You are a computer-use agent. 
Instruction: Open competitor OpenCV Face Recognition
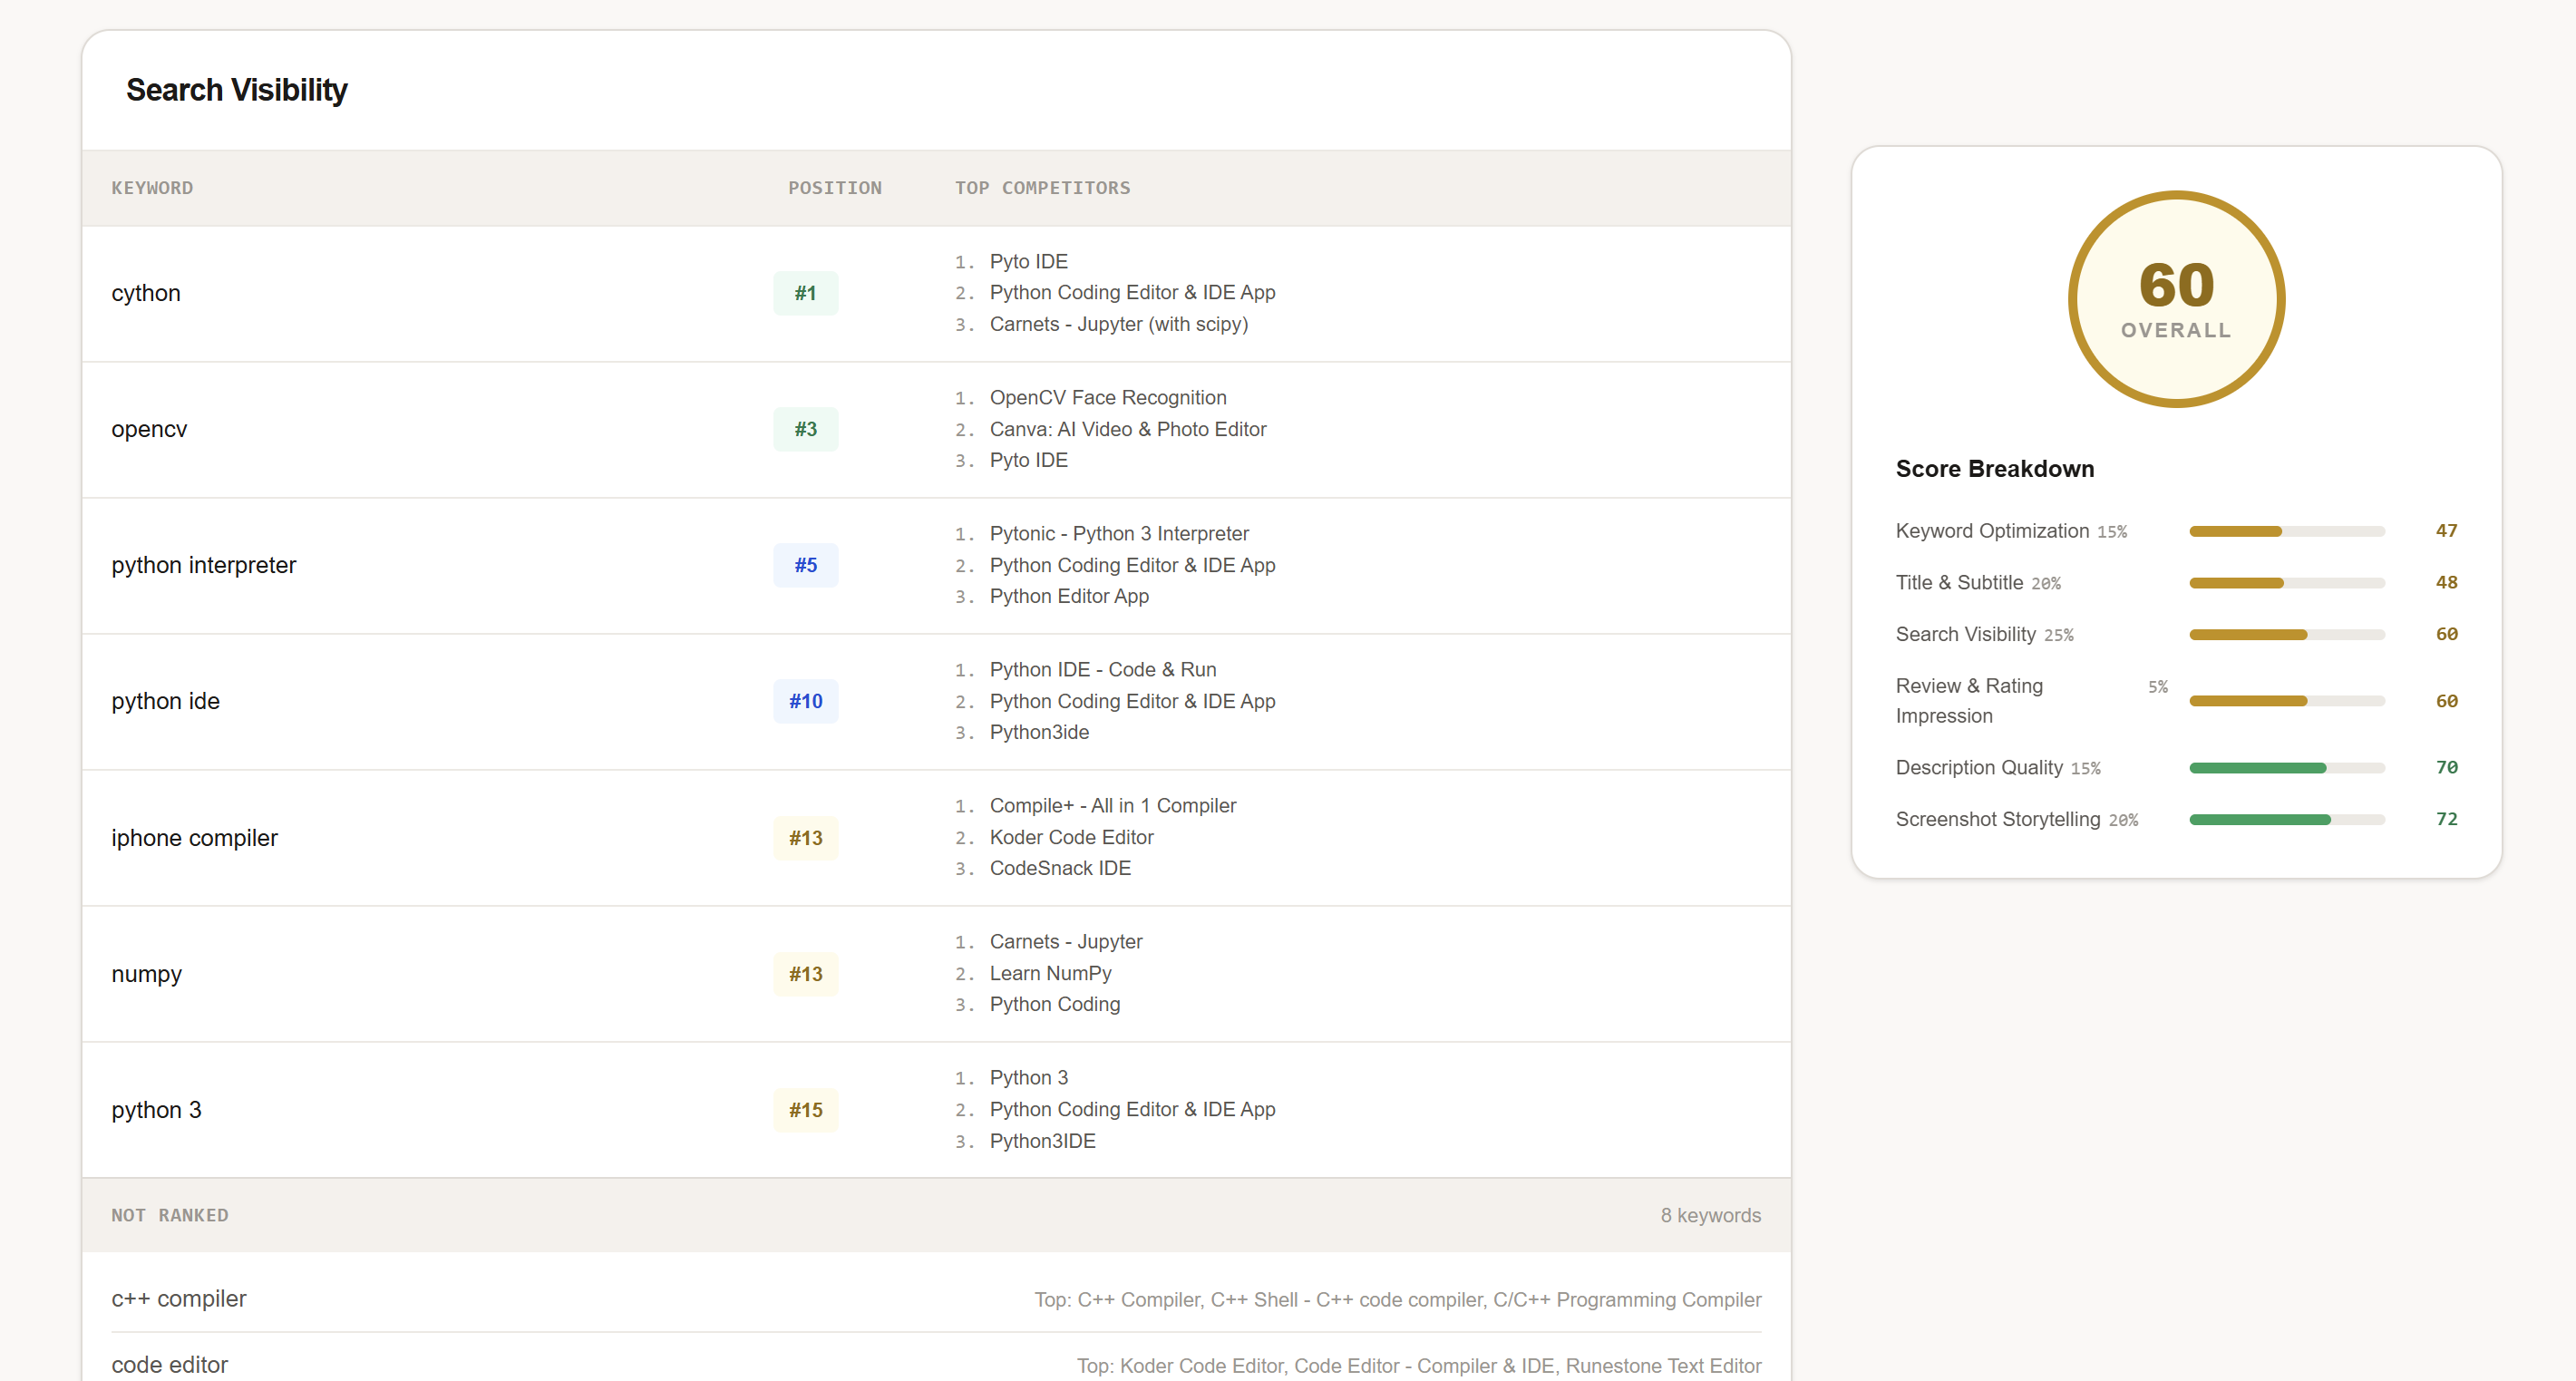(x=1107, y=397)
